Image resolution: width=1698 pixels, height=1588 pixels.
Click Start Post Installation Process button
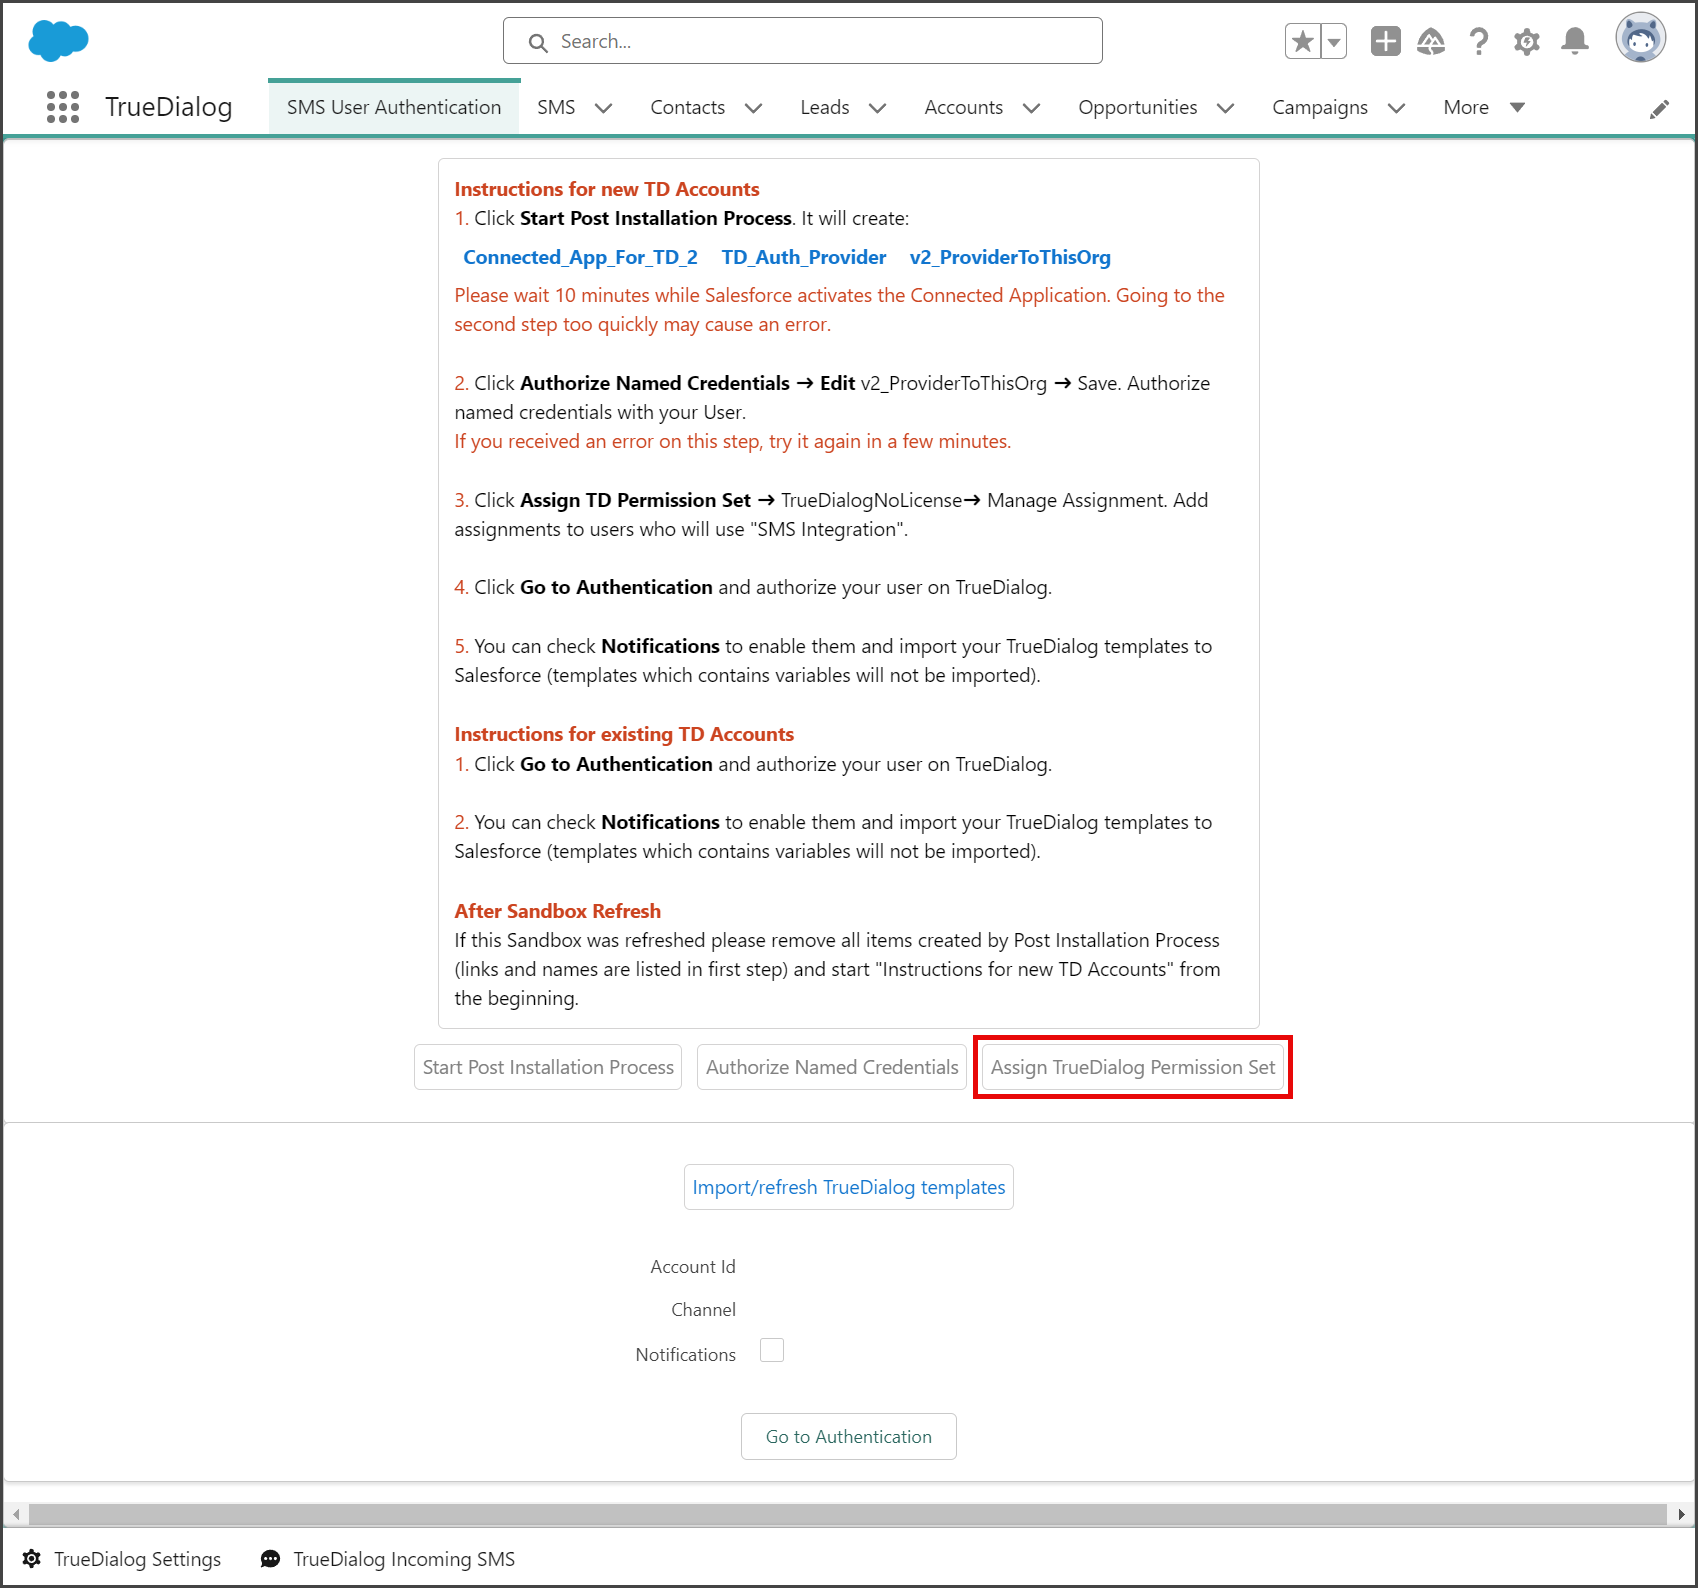pyautogui.click(x=548, y=1067)
